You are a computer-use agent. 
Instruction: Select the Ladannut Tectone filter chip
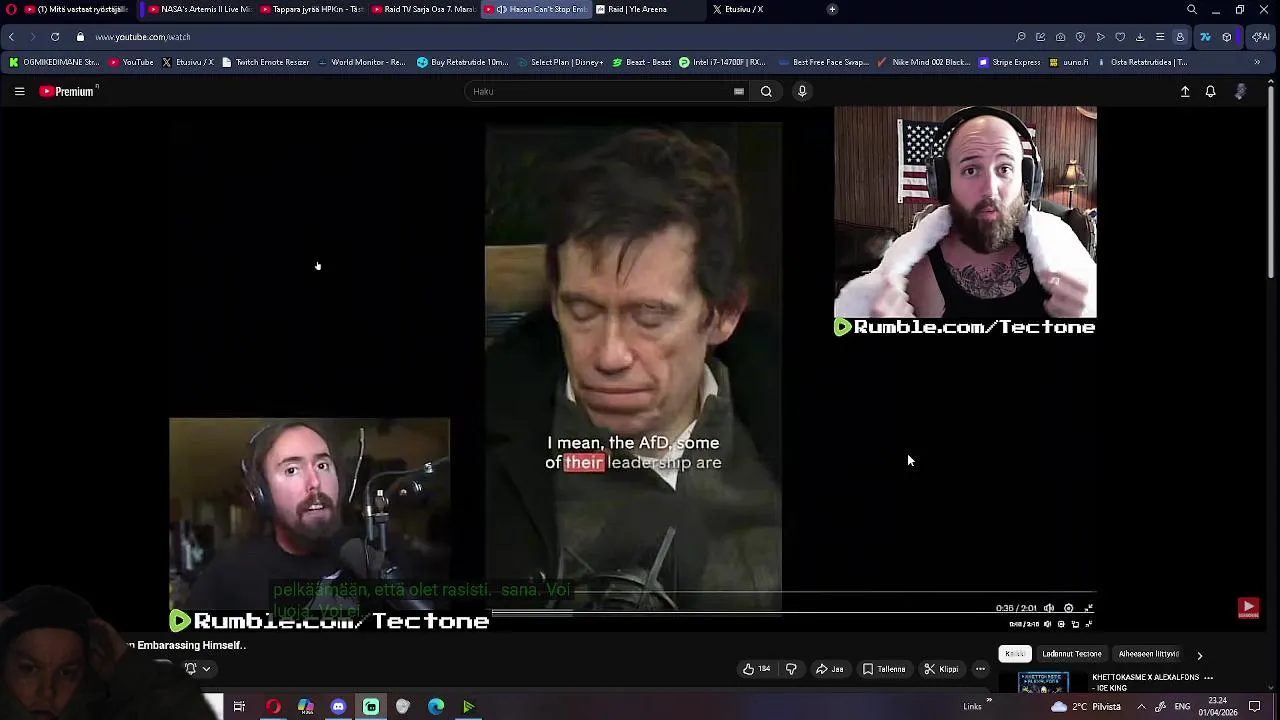[x=1071, y=654]
